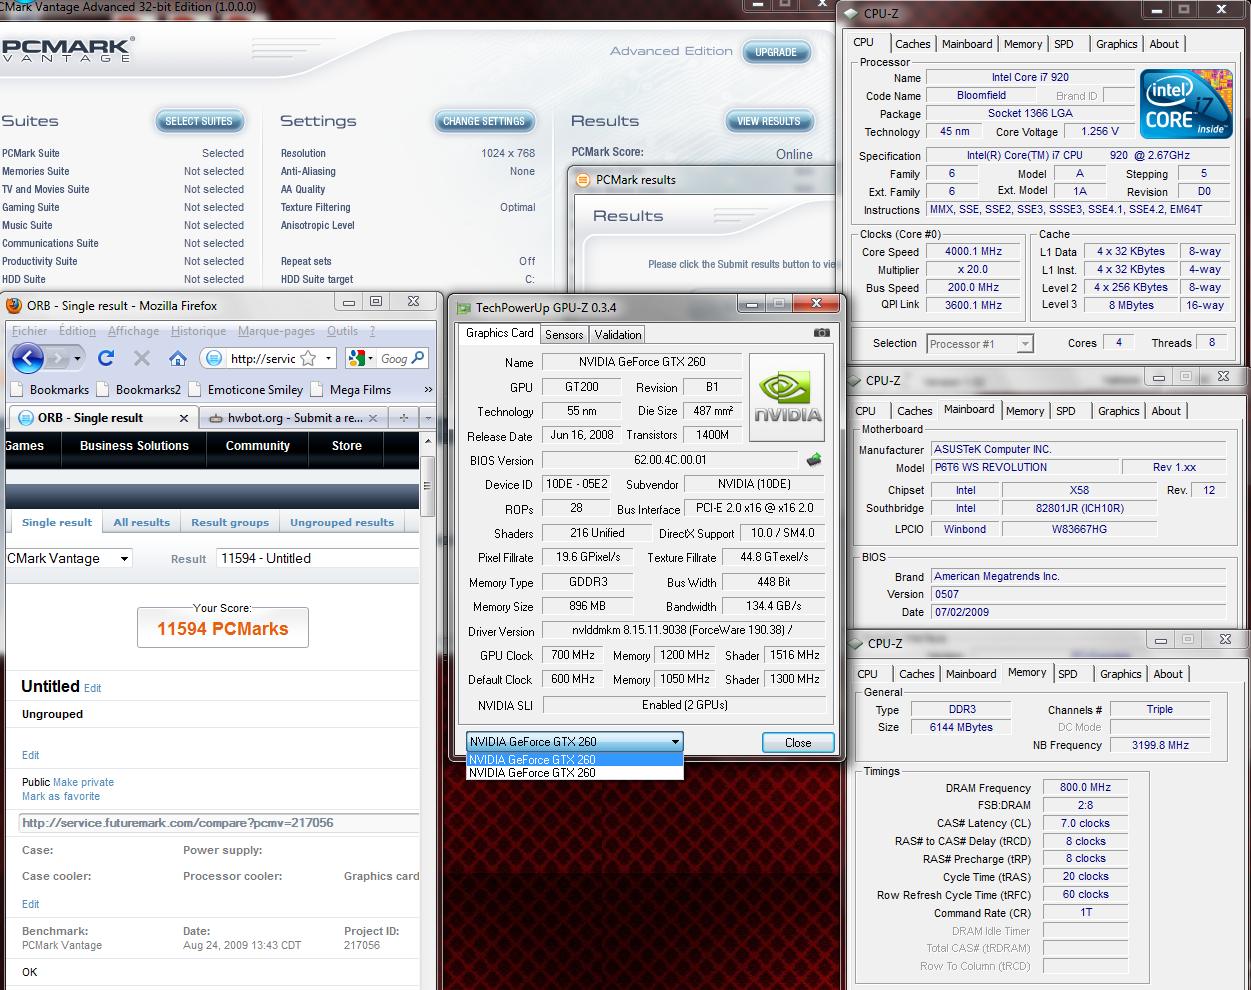Click Edit link next to Untitled
Screen dimensions: 1251x990
92,688
